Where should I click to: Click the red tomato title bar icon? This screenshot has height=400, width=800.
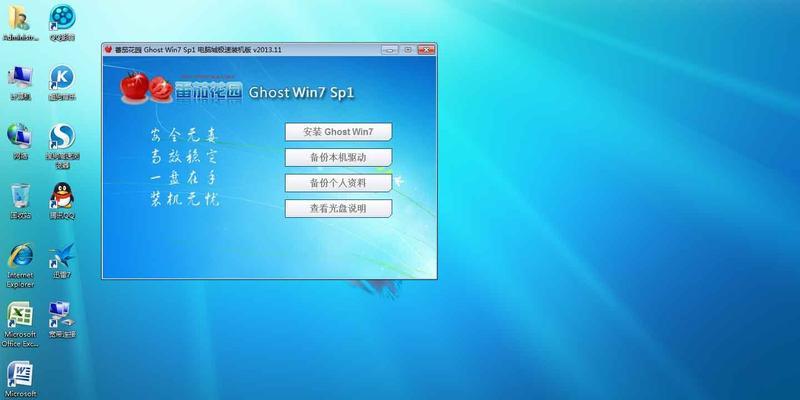point(108,49)
